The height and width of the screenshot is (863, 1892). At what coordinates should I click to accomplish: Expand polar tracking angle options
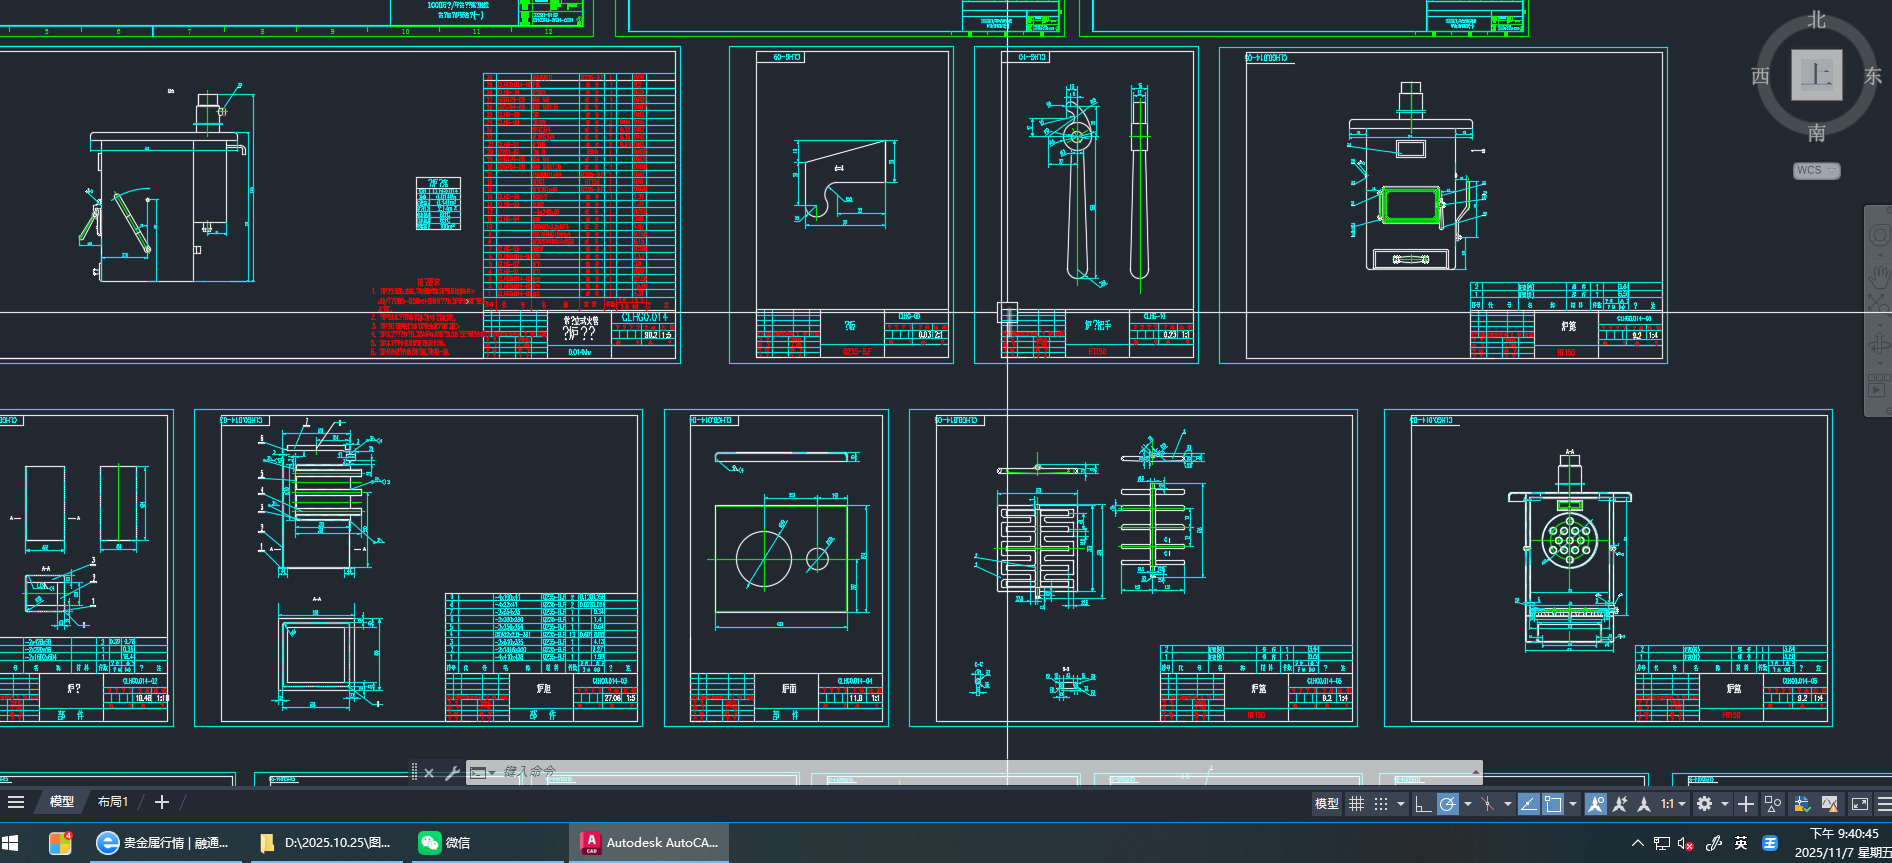tap(1467, 804)
